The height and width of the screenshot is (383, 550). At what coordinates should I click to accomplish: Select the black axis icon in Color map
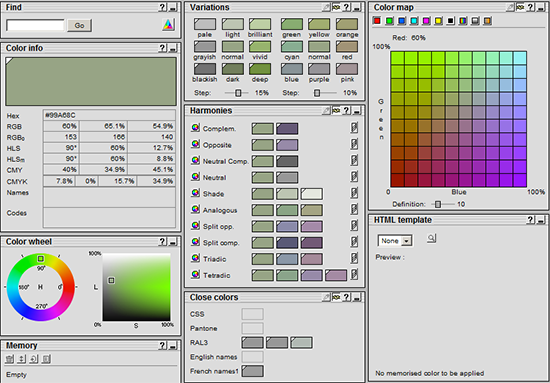[451, 21]
